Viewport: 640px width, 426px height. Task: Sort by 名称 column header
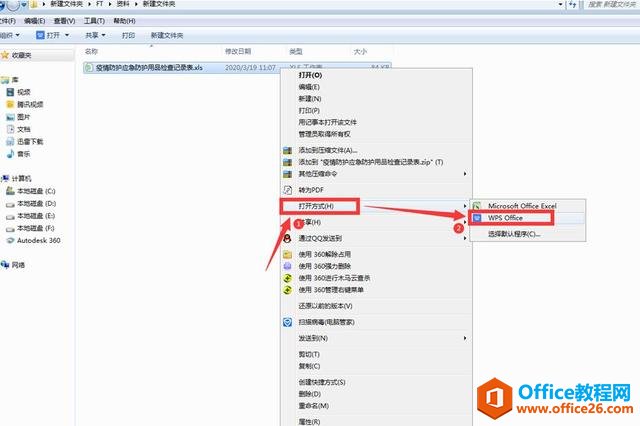[x=91, y=51]
